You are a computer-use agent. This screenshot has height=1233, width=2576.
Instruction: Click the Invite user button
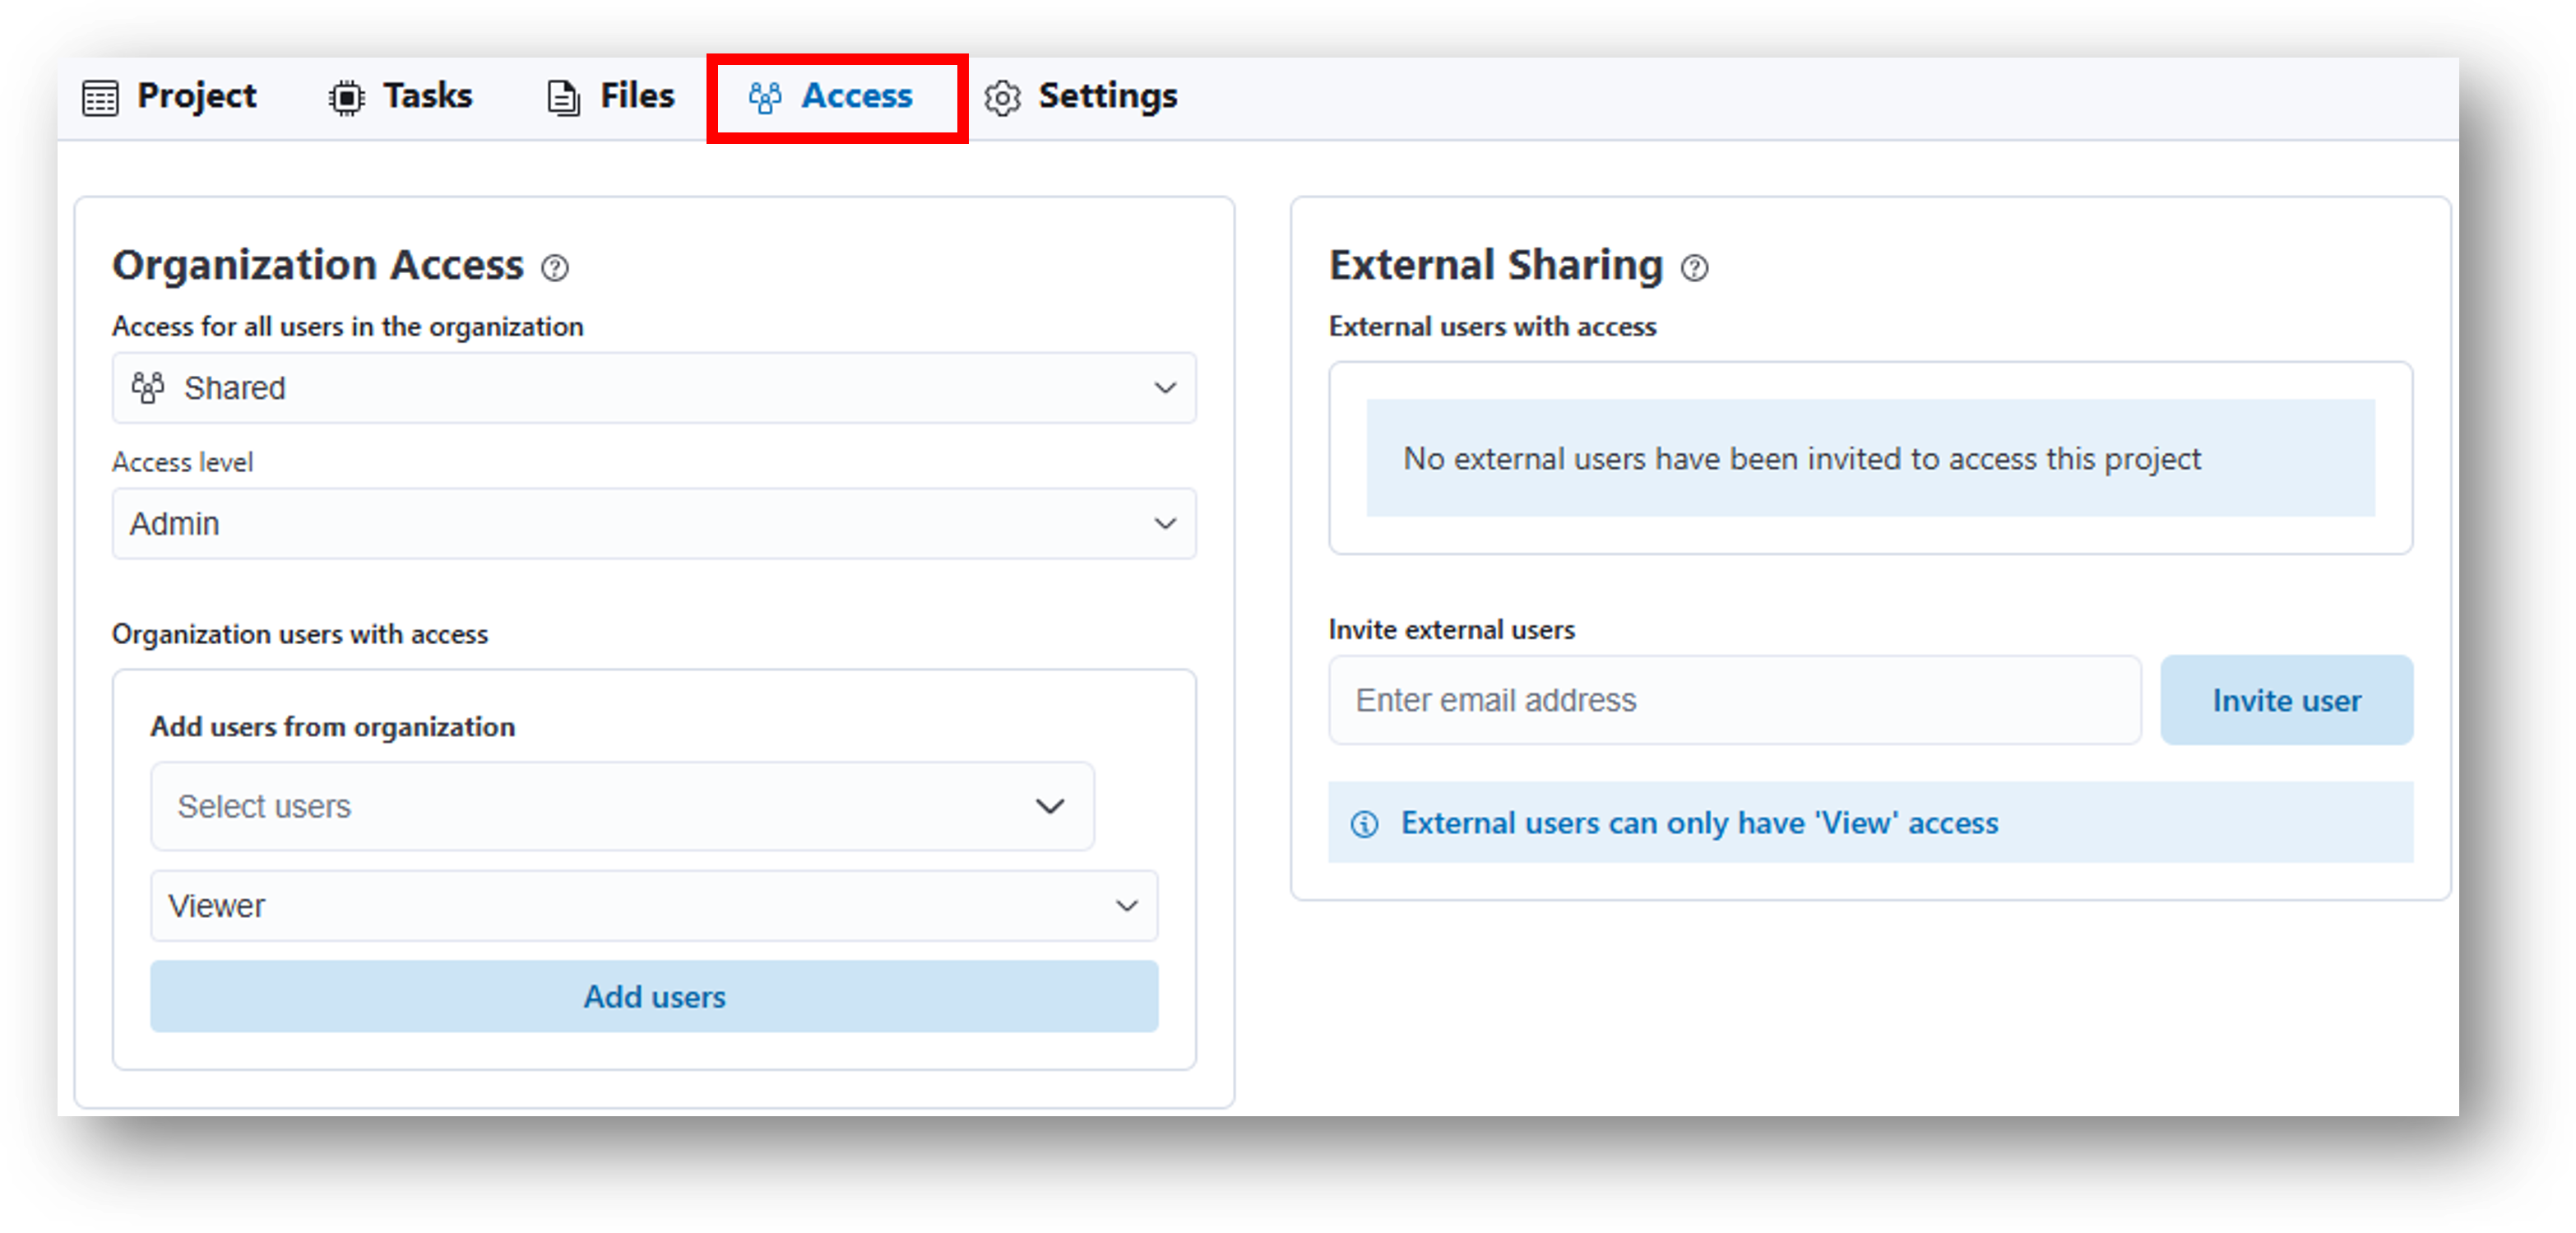[2286, 700]
